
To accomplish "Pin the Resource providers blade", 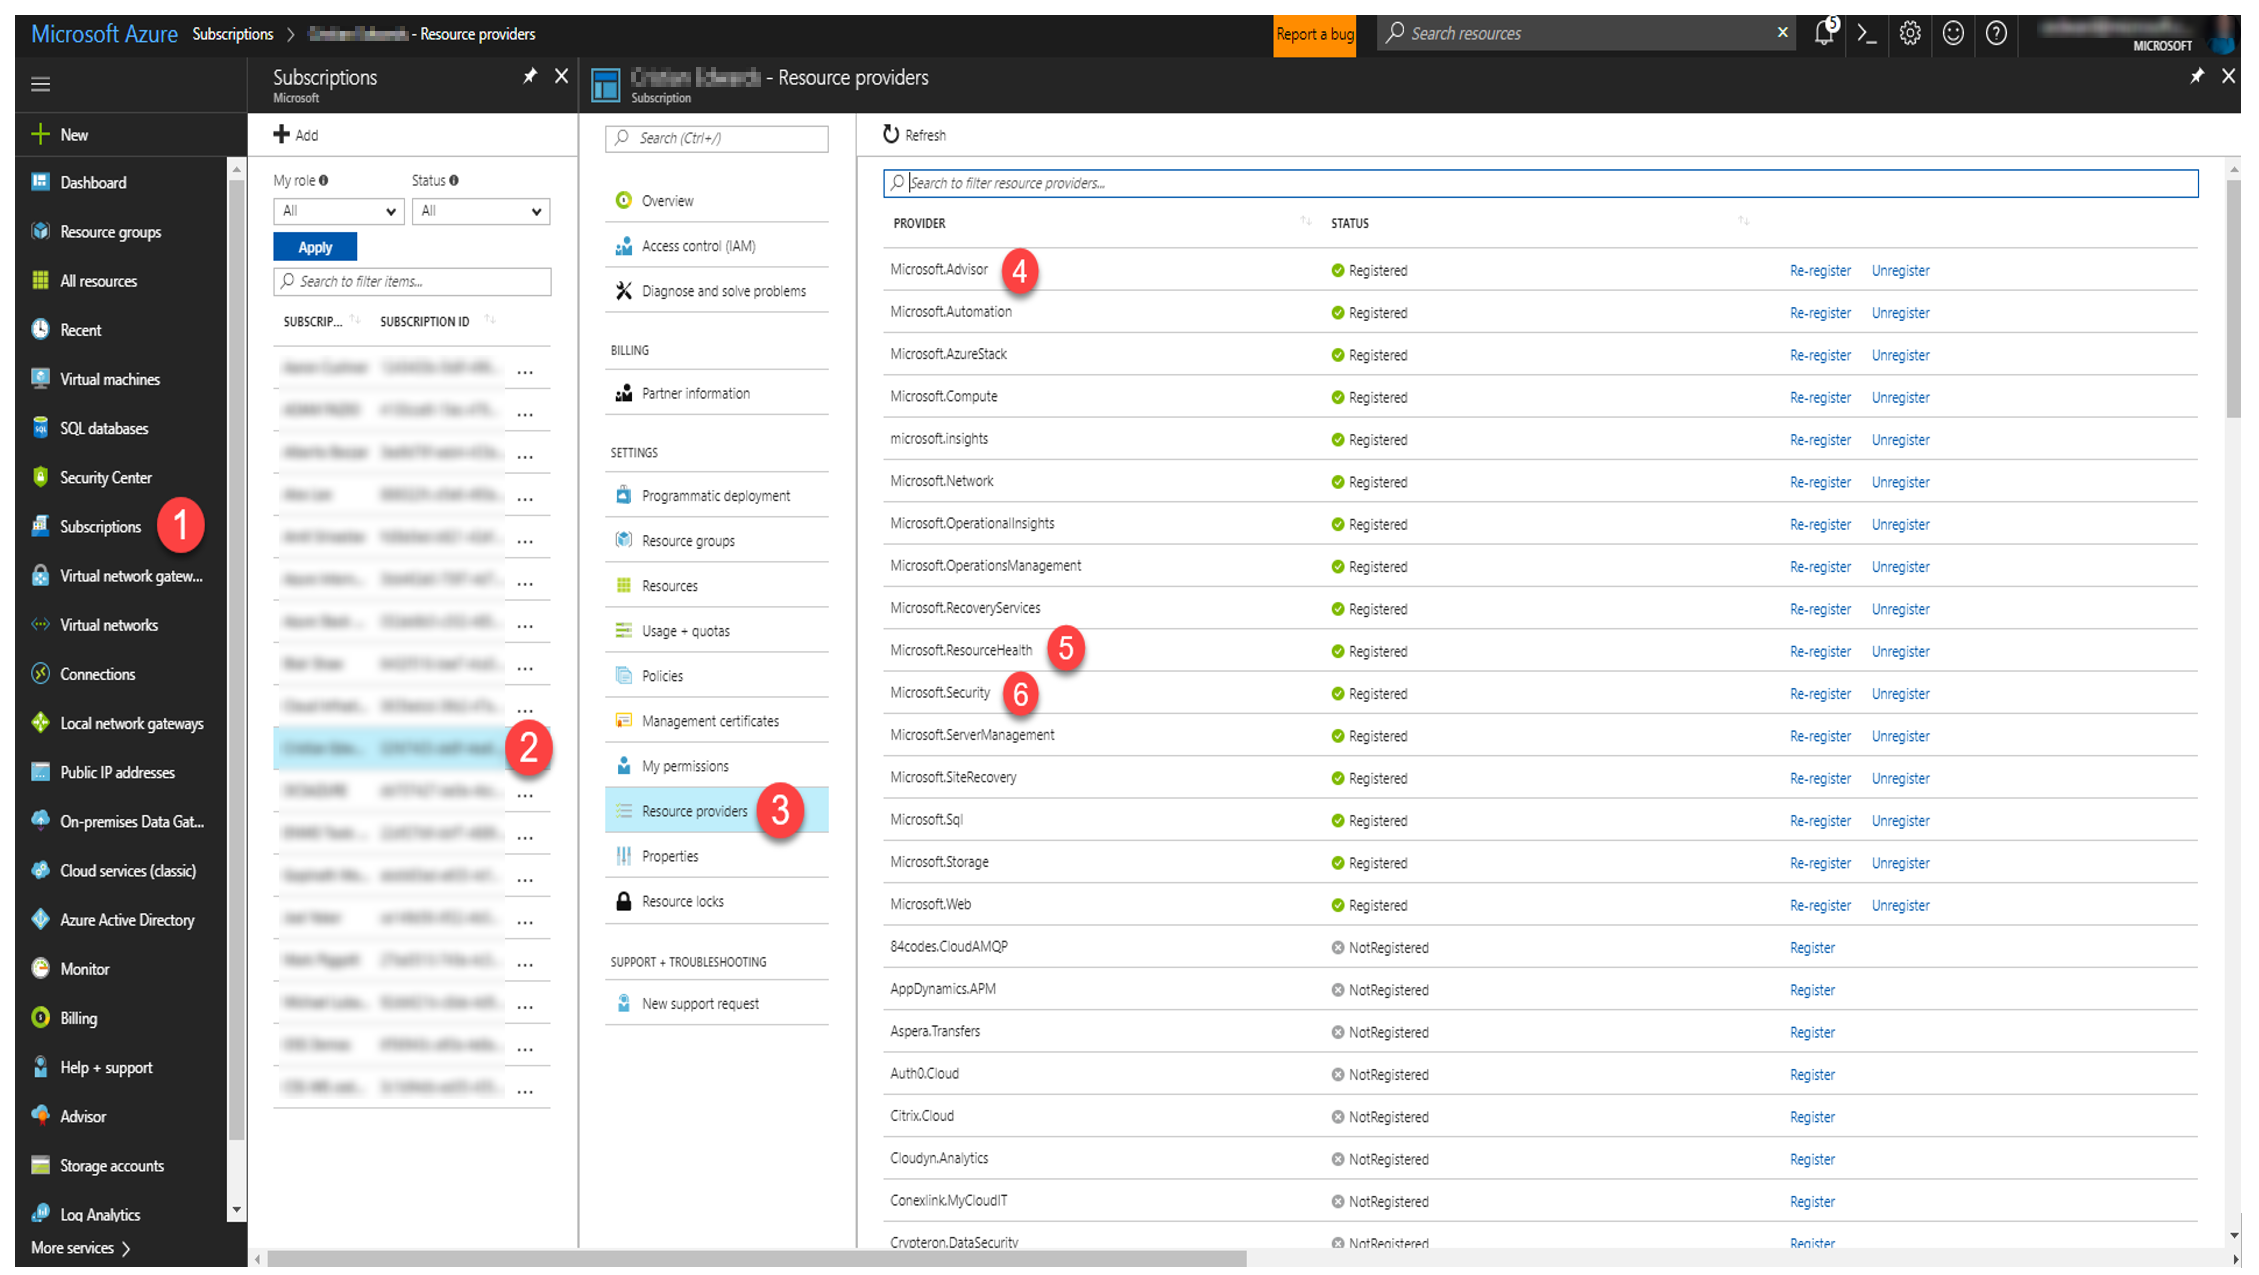I will [x=2197, y=76].
